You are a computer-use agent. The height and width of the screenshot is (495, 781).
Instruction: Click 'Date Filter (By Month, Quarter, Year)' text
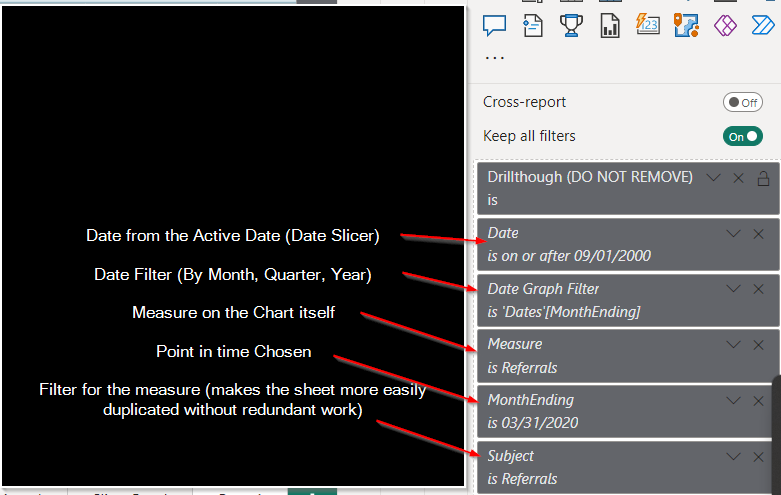coord(233,275)
